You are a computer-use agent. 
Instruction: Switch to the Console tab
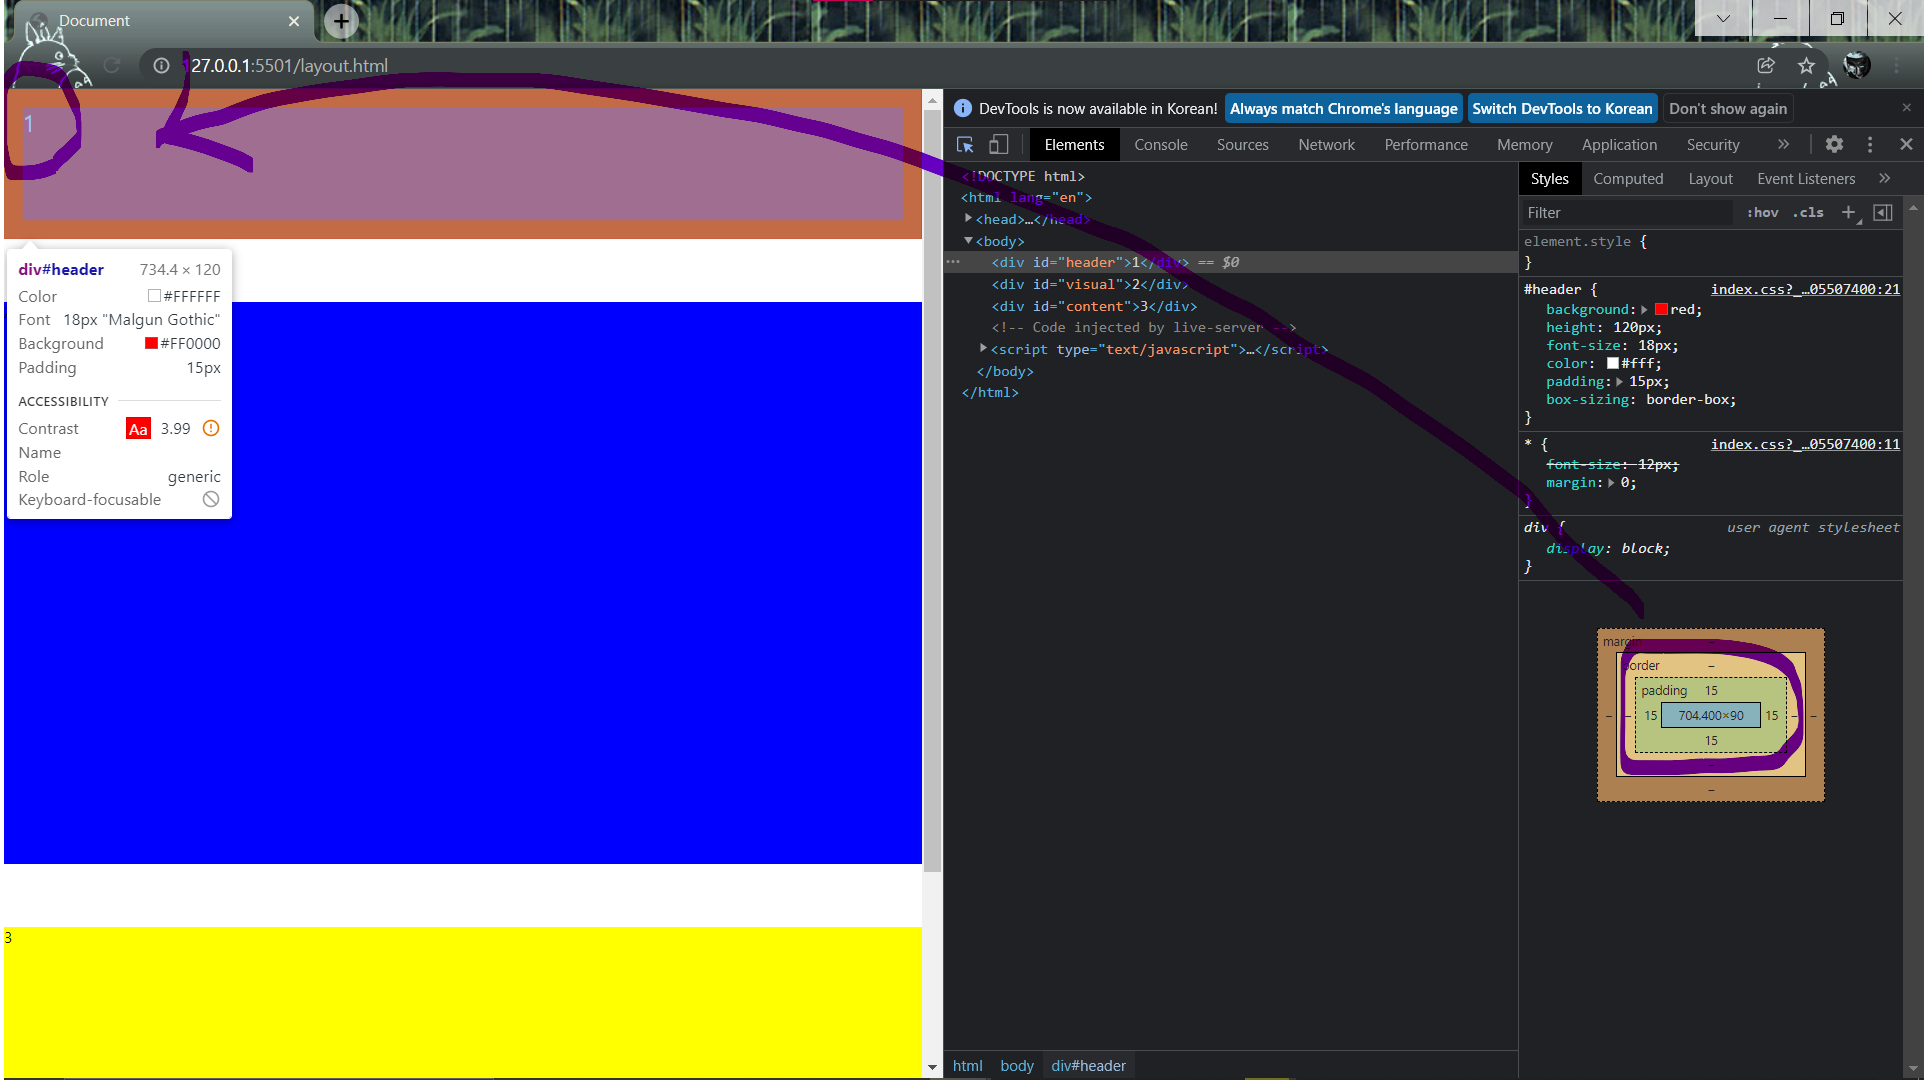pos(1160,145)
